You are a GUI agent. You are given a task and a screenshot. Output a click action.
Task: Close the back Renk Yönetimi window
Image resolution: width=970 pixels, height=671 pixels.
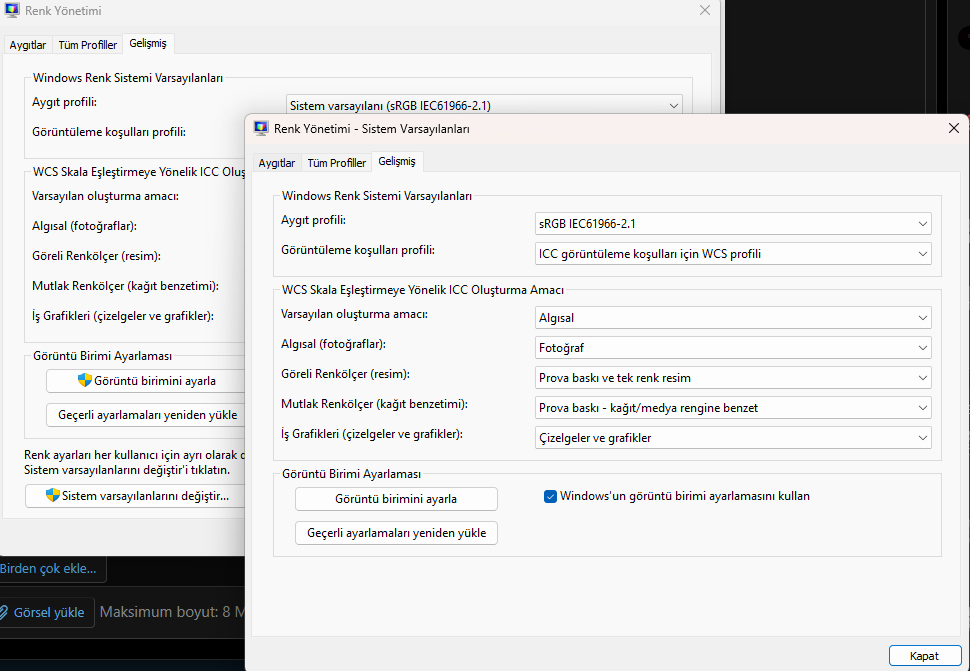tap(705, 11)
